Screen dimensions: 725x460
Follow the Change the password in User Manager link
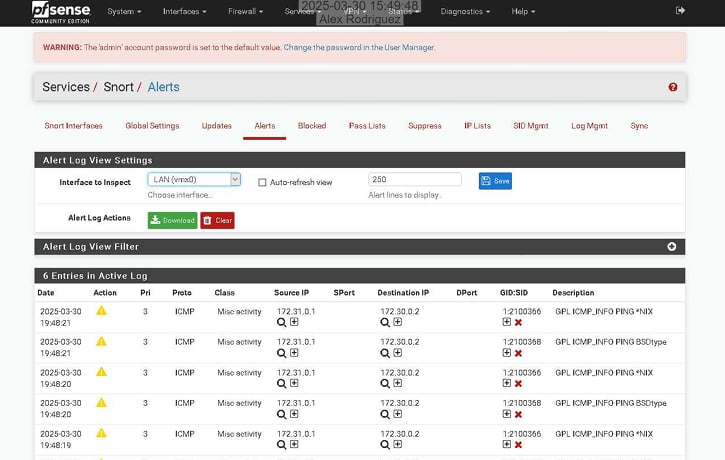[x=359, y=47]
